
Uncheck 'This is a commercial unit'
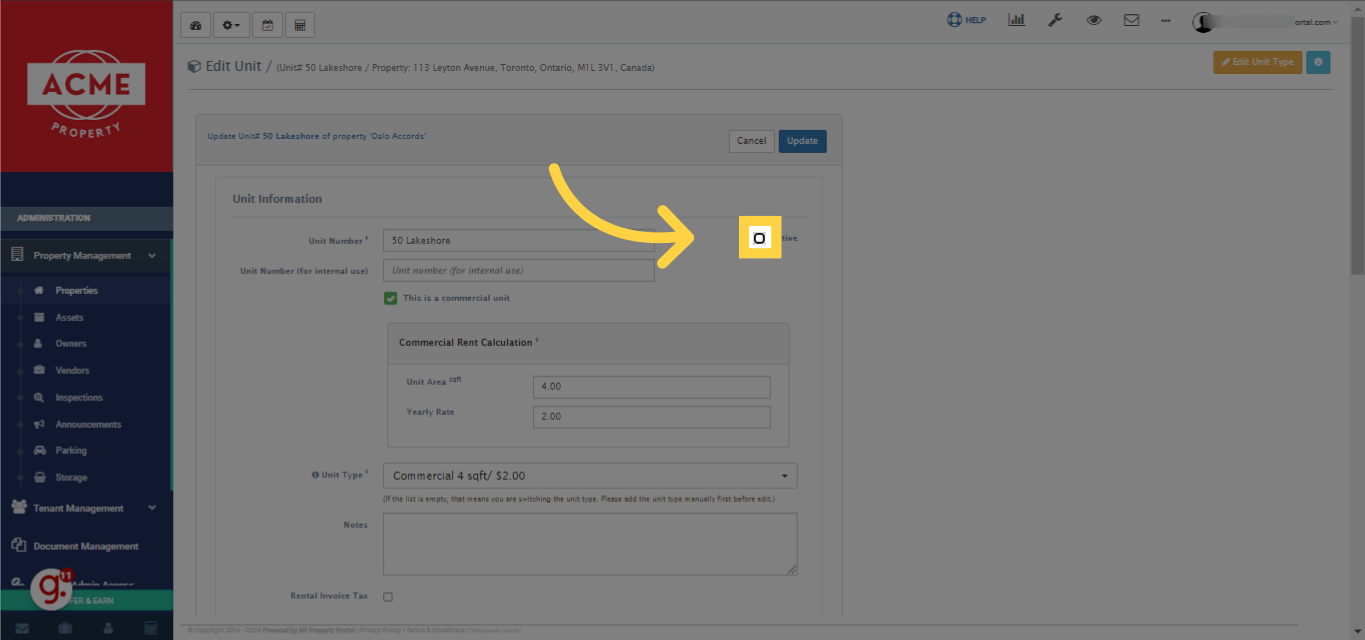391,298
